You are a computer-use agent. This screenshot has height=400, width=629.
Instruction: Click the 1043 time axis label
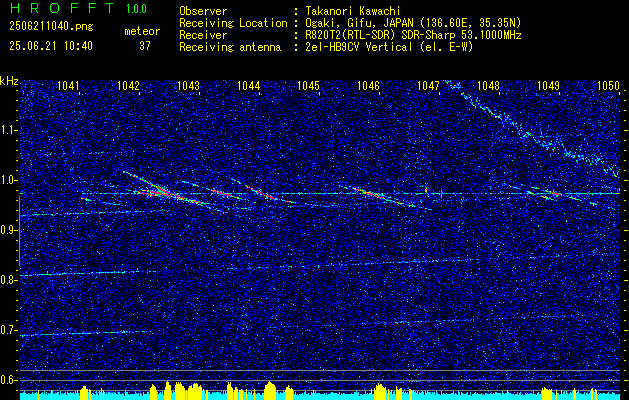coord(188,85)
